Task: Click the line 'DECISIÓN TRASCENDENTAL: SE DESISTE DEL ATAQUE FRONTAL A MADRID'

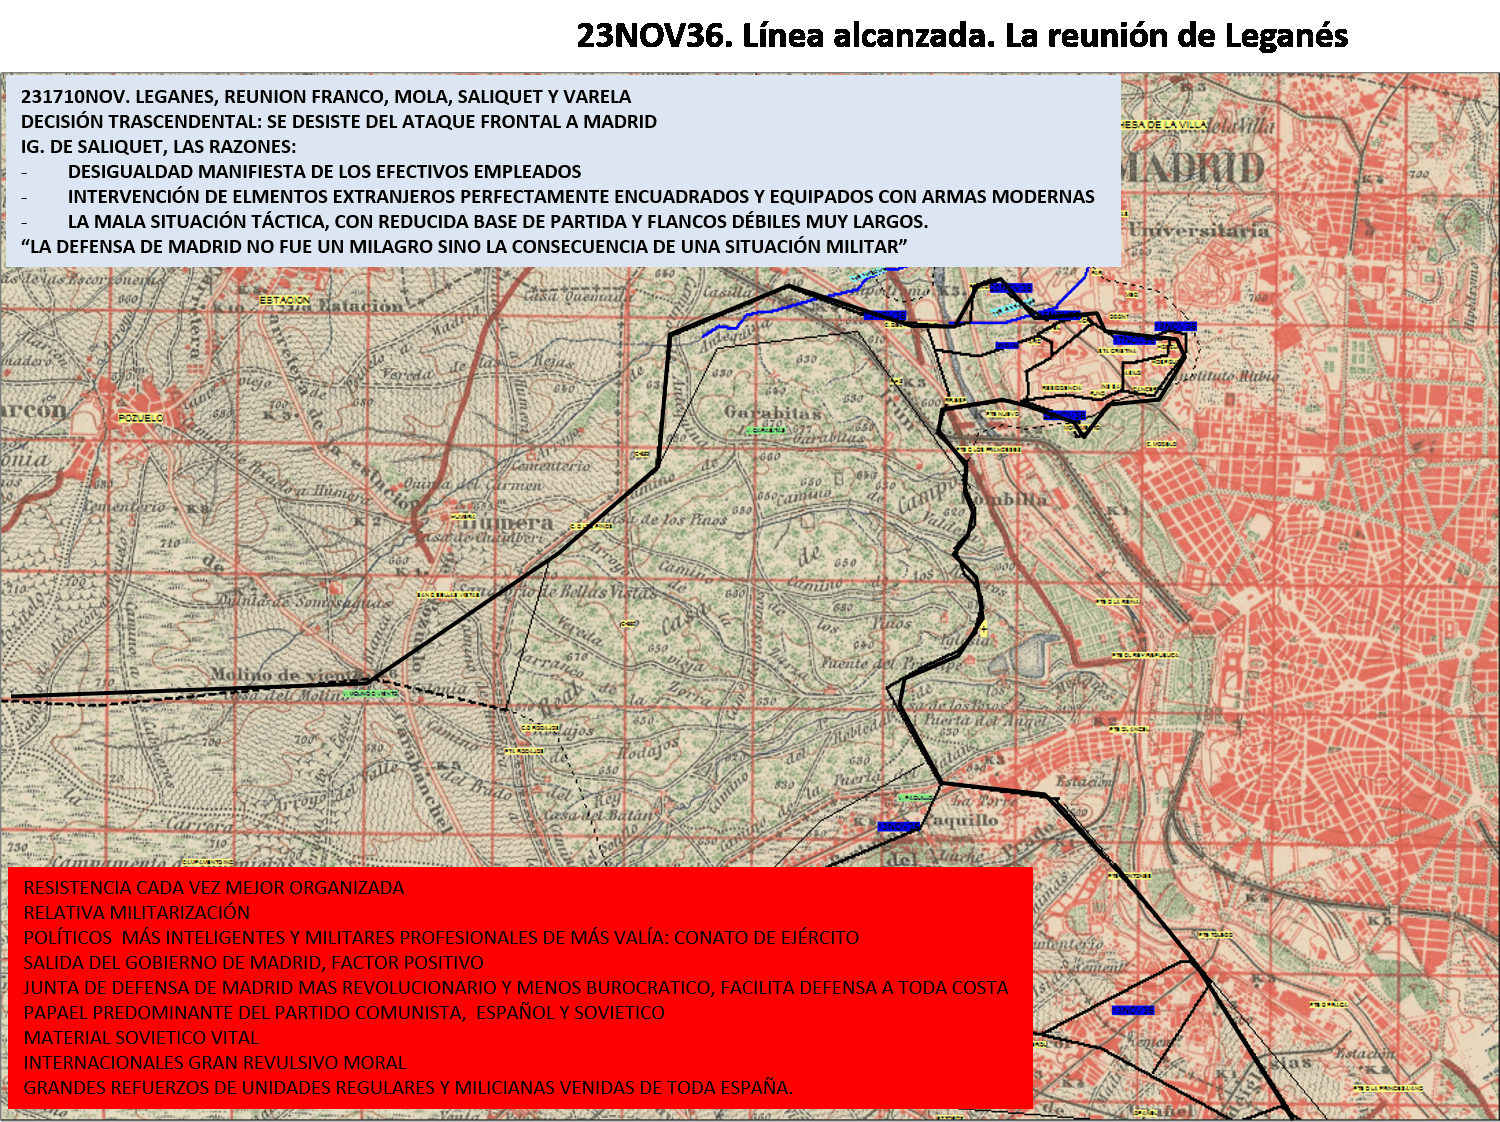Action: [339, 122]
